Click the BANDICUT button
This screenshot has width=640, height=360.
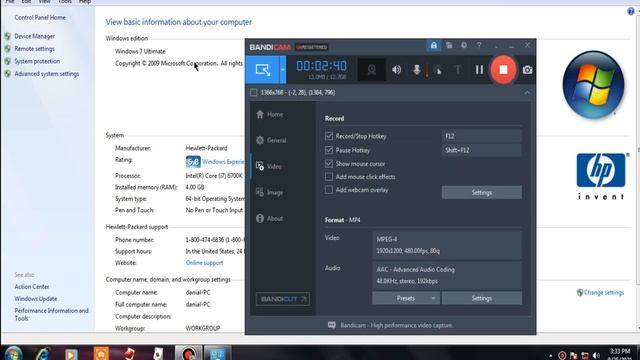pyautogui.click(x=282, y=299)
